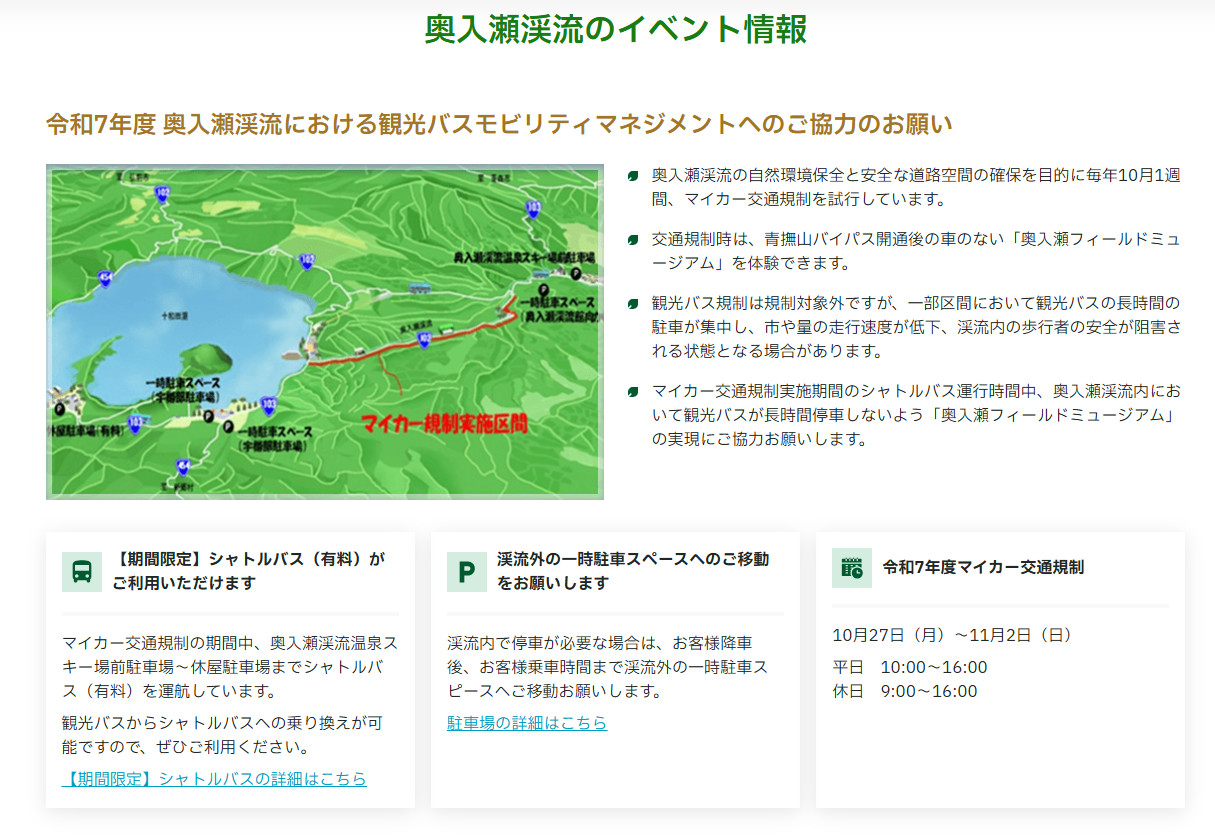
Task: Click the 休日 9:00～16:00 hours line
Action: [x=905, y=691]
